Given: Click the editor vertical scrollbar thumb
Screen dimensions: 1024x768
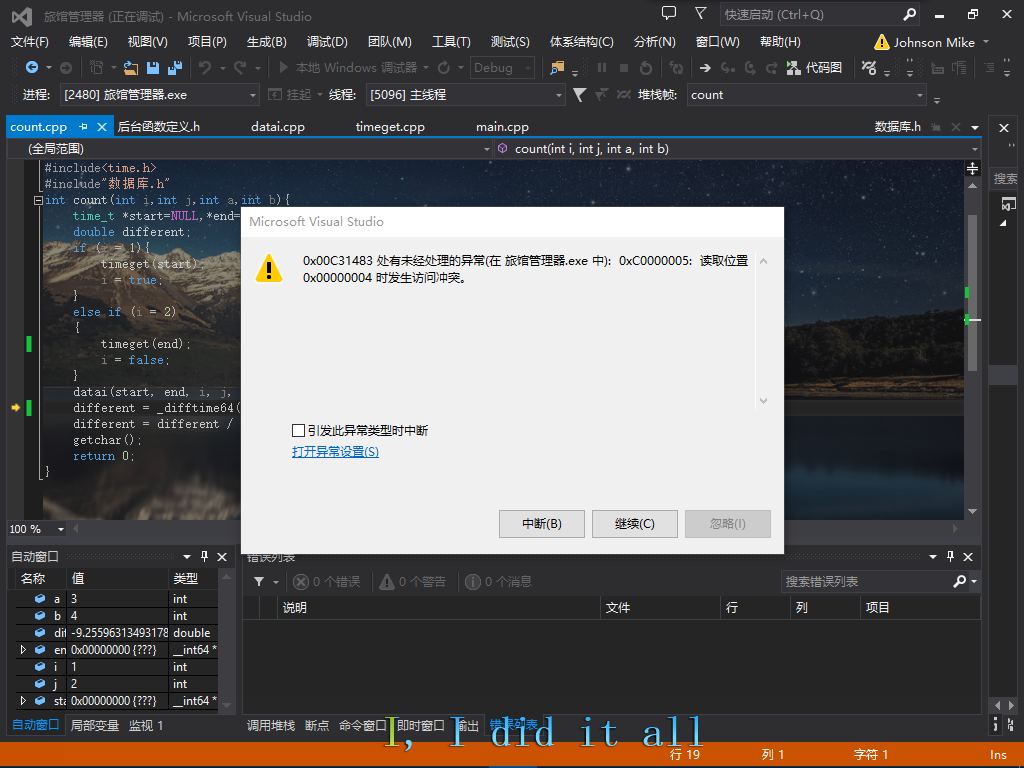Looking at the screenshot, I should (x=972, y=293).
